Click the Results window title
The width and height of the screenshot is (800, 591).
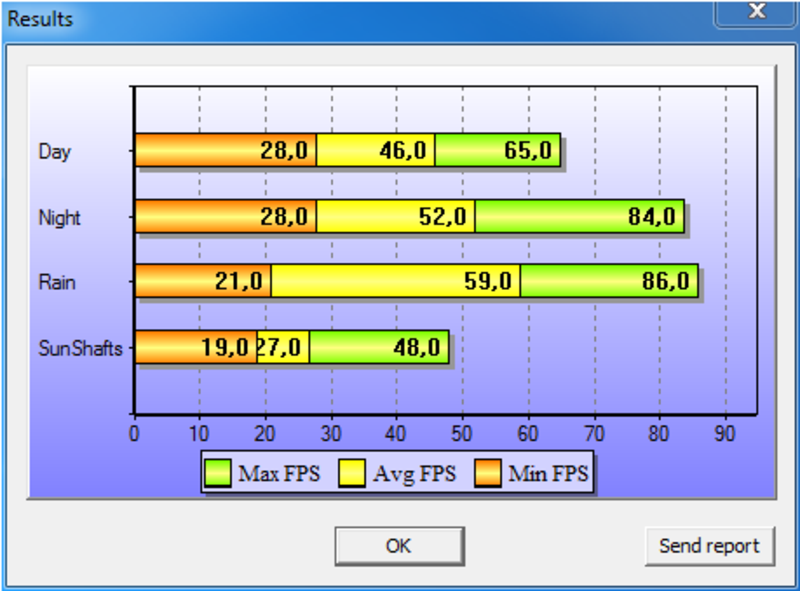[x=40, y=19]
